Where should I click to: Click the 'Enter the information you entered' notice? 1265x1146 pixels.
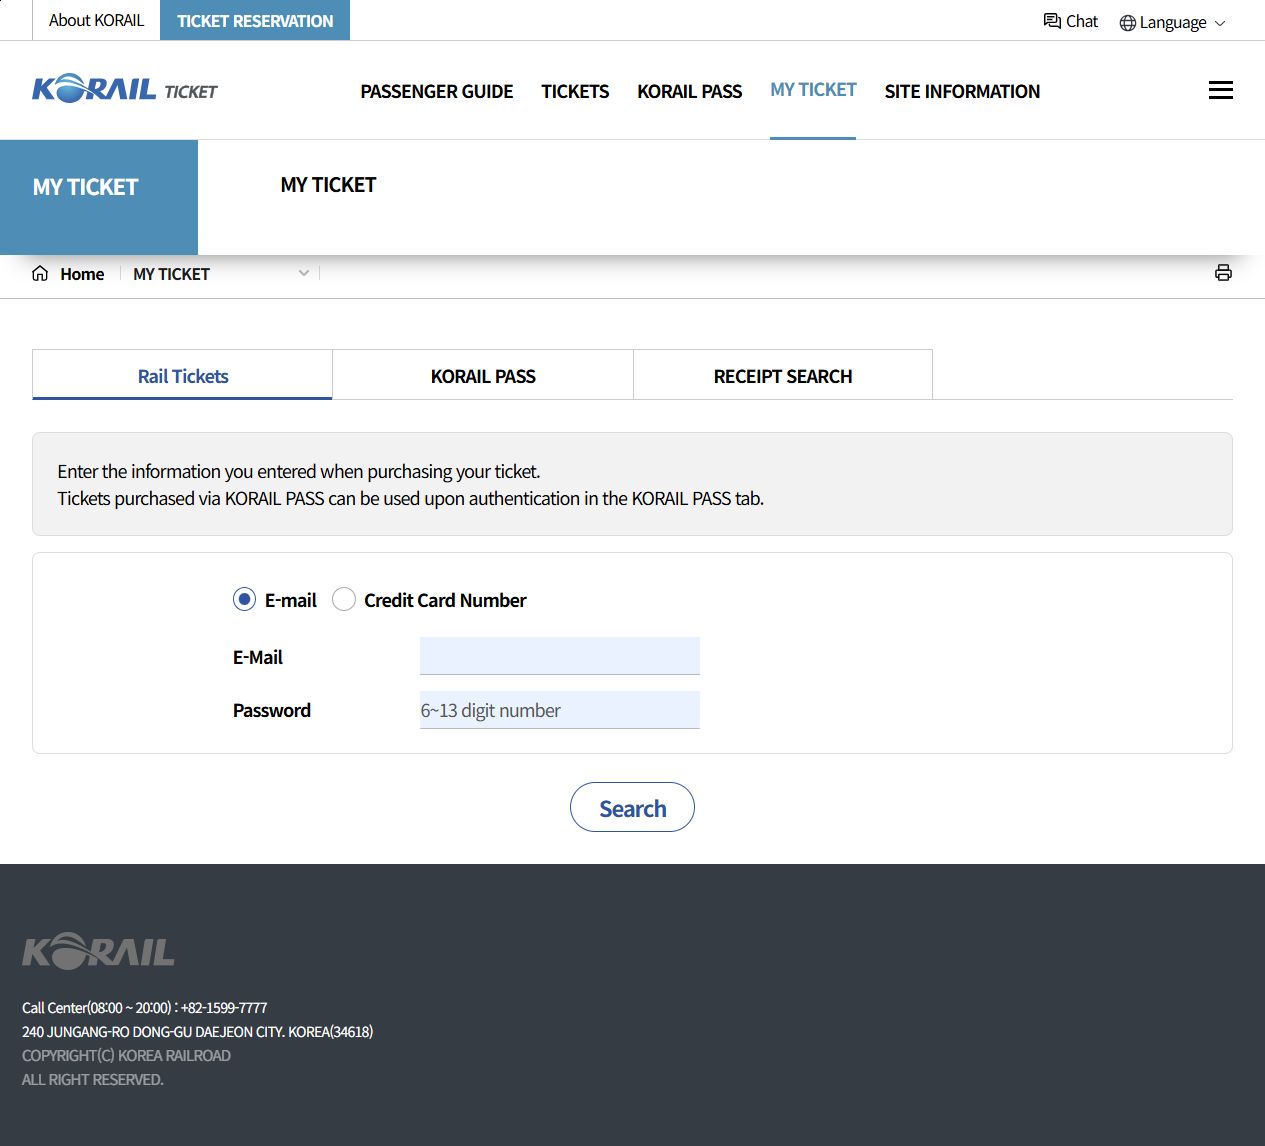pyautogui.click(x=298, y=471)
